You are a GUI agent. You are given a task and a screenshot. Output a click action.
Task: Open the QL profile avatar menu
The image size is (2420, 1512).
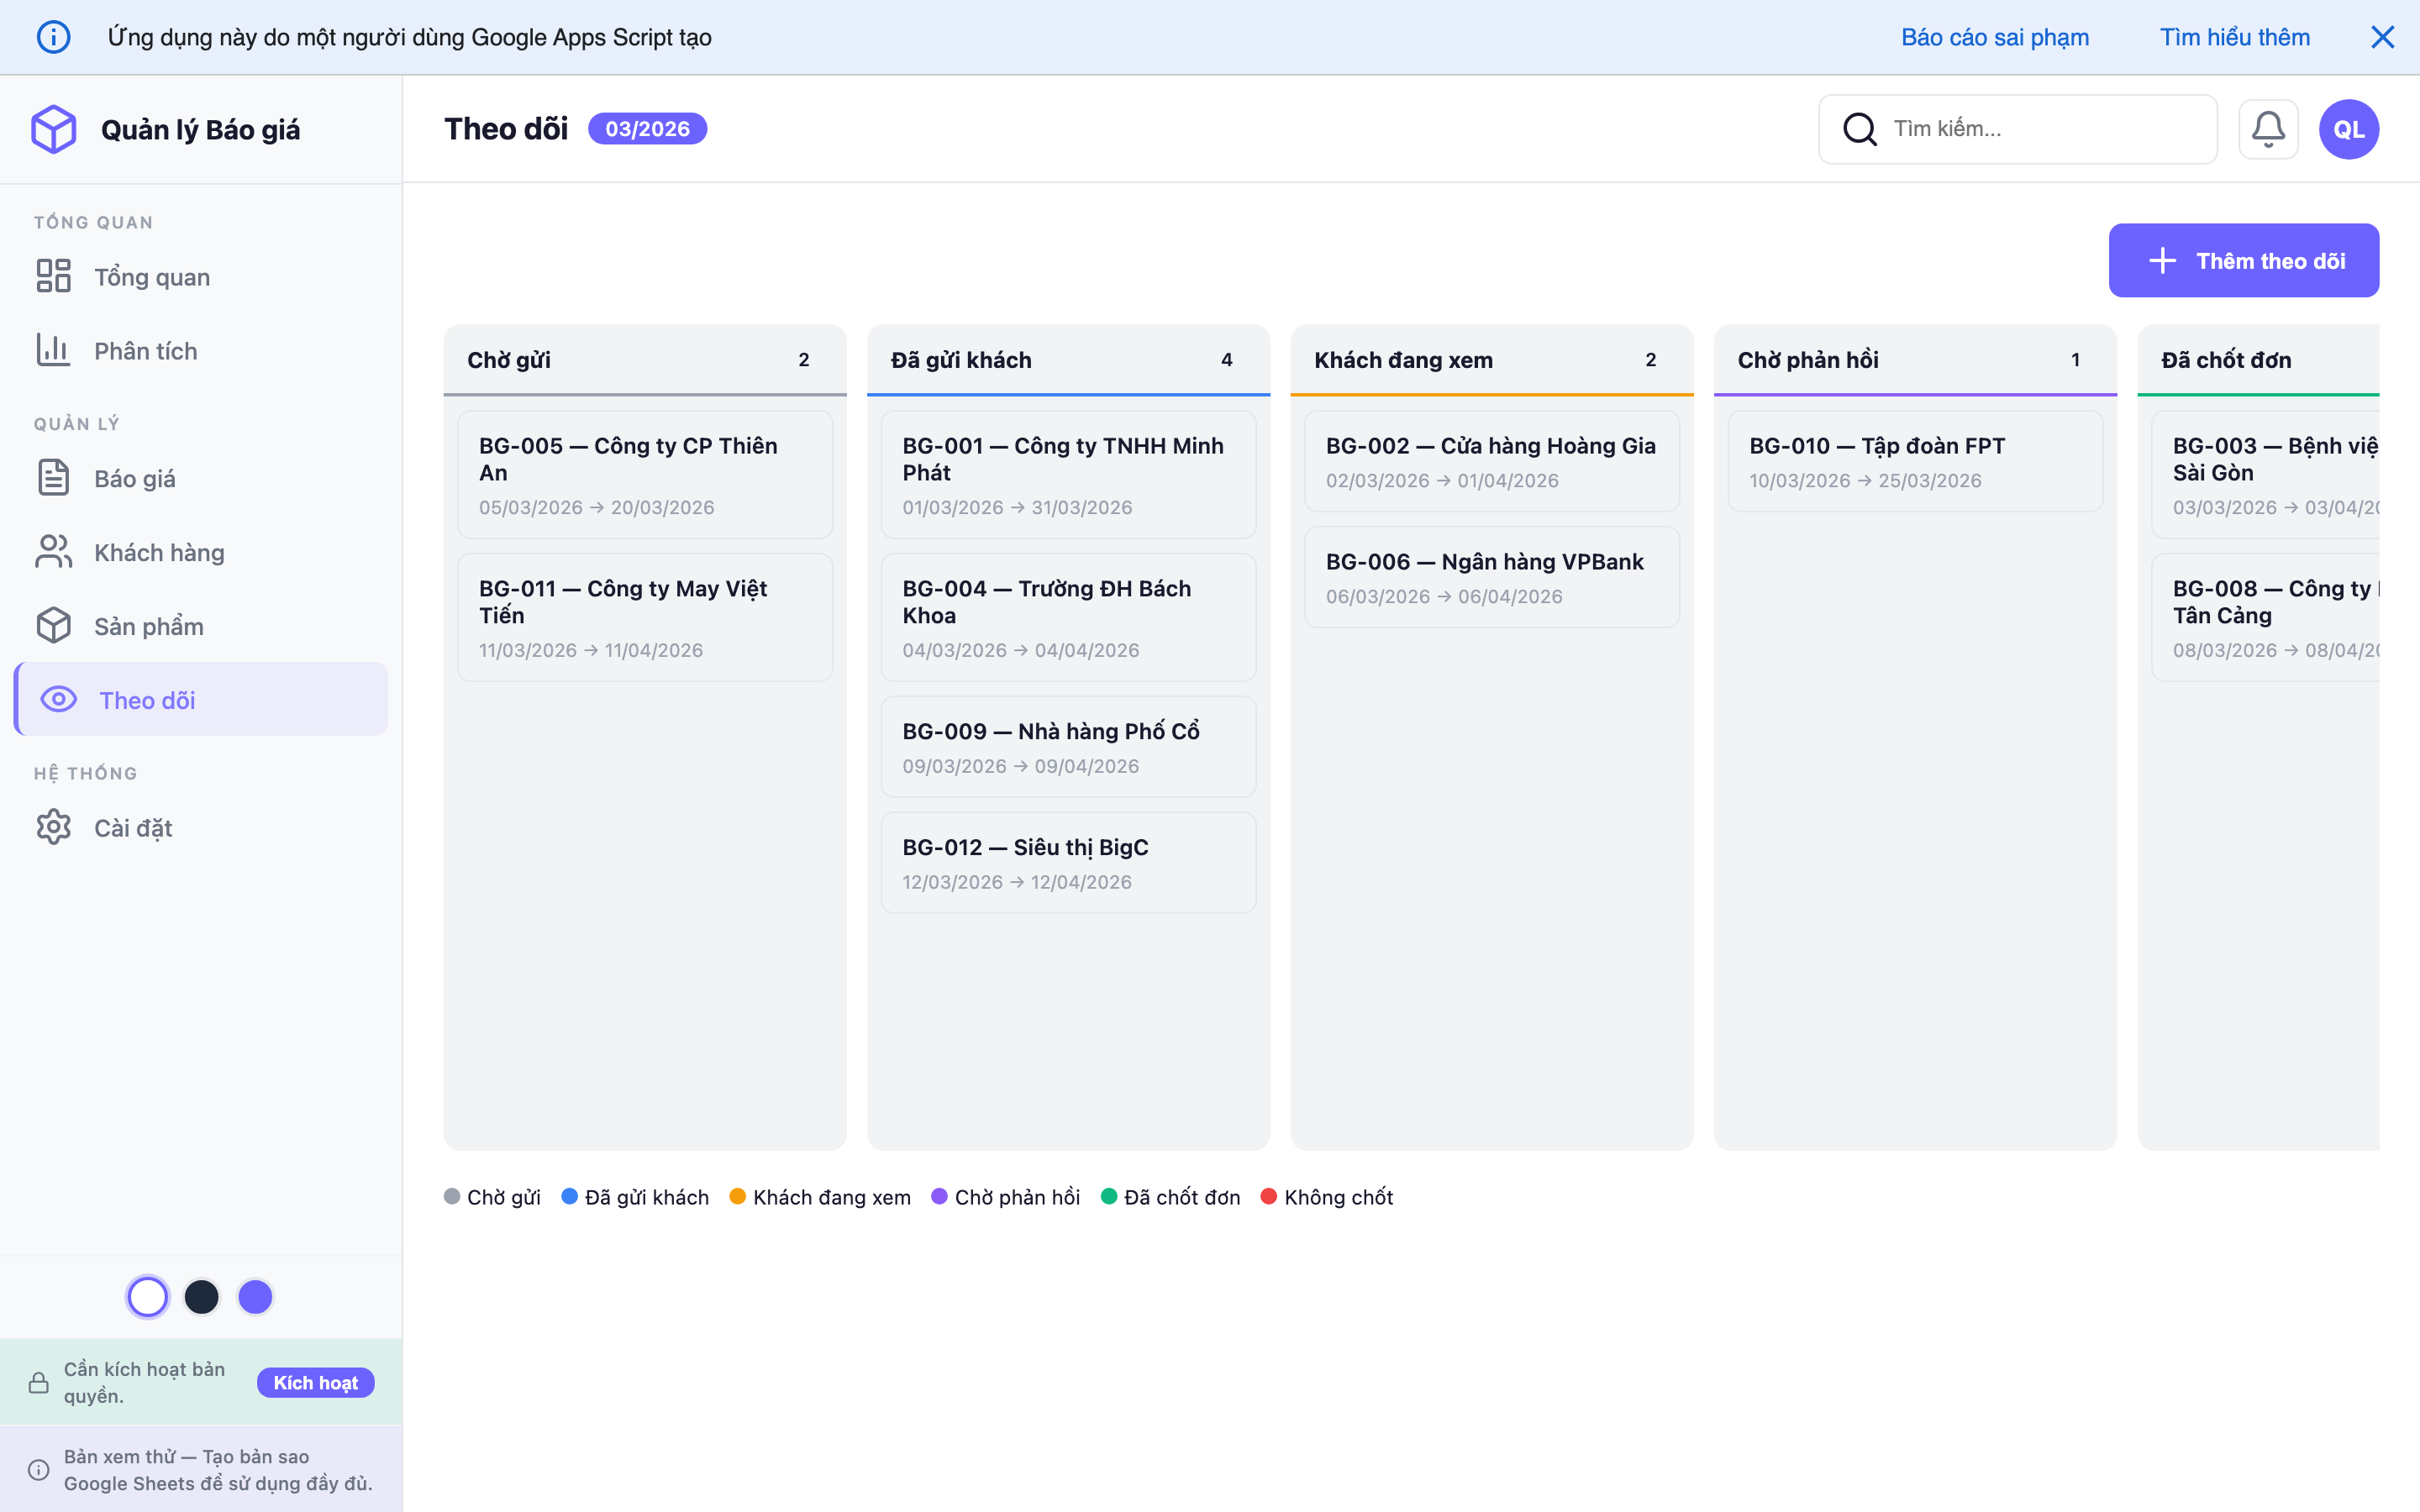[2349, 128]
